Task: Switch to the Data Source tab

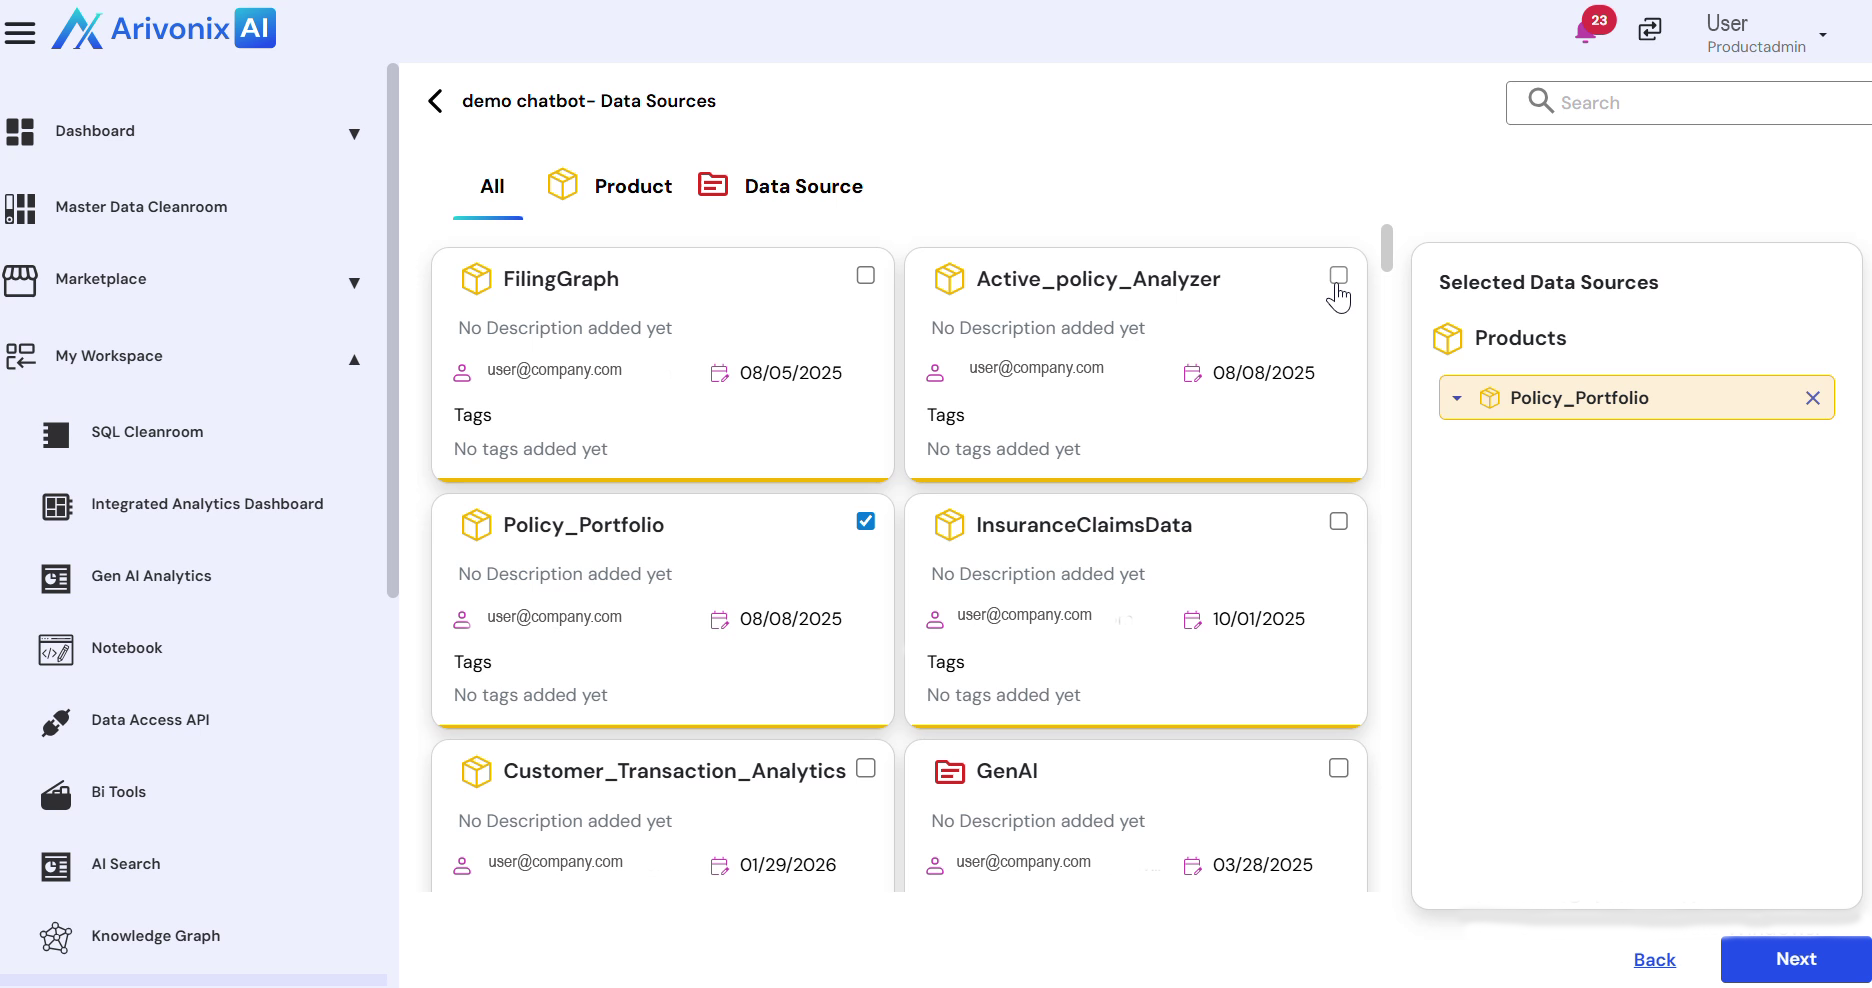Action: coord(802,186)
